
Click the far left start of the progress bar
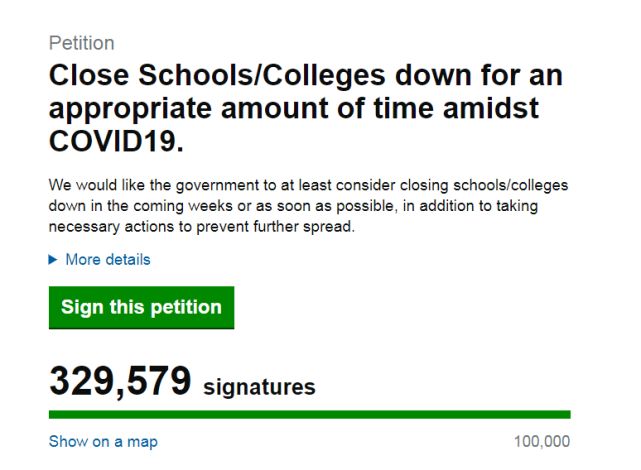click(52, 414)
